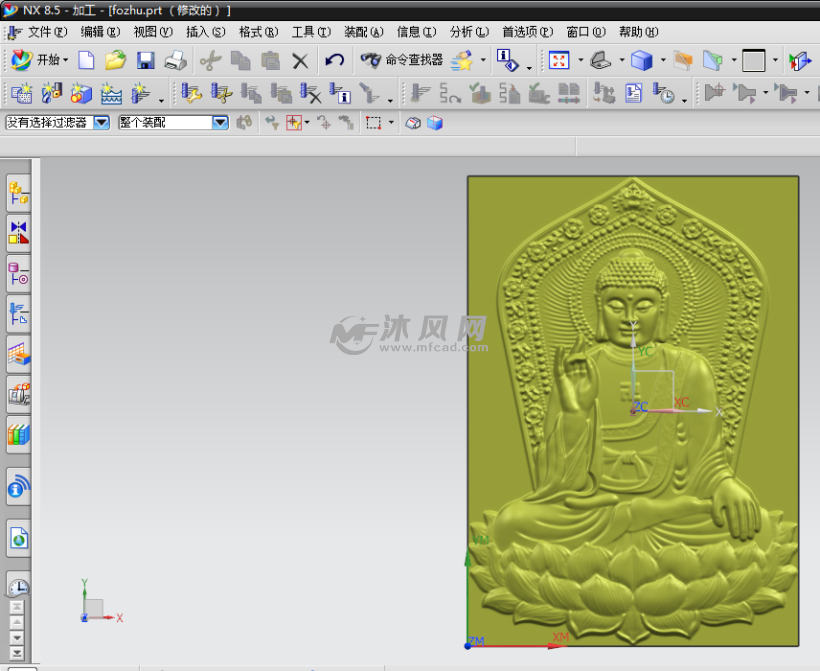Open the 文件(F) menu
This screenshot has height=671, width=820.
tap(47, 32)
